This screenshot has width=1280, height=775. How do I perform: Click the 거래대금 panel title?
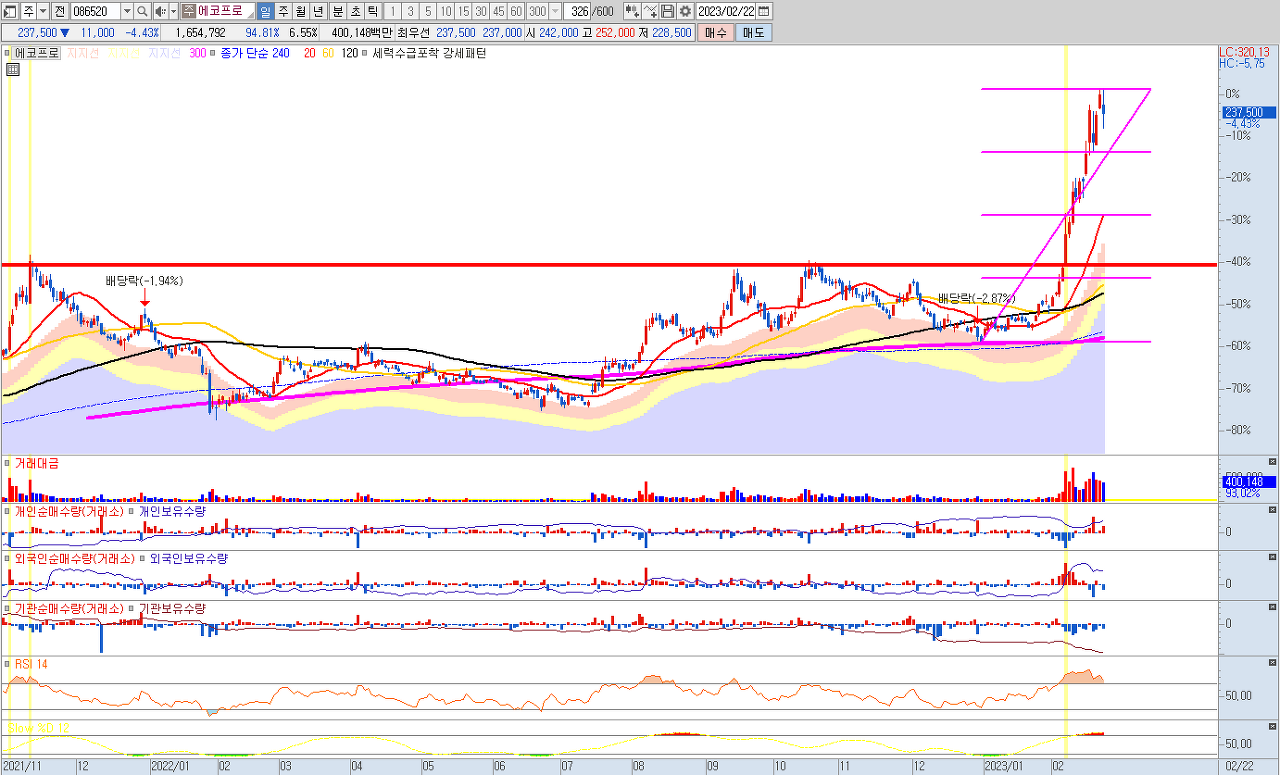pyautogui.click(x=36, y=463)
